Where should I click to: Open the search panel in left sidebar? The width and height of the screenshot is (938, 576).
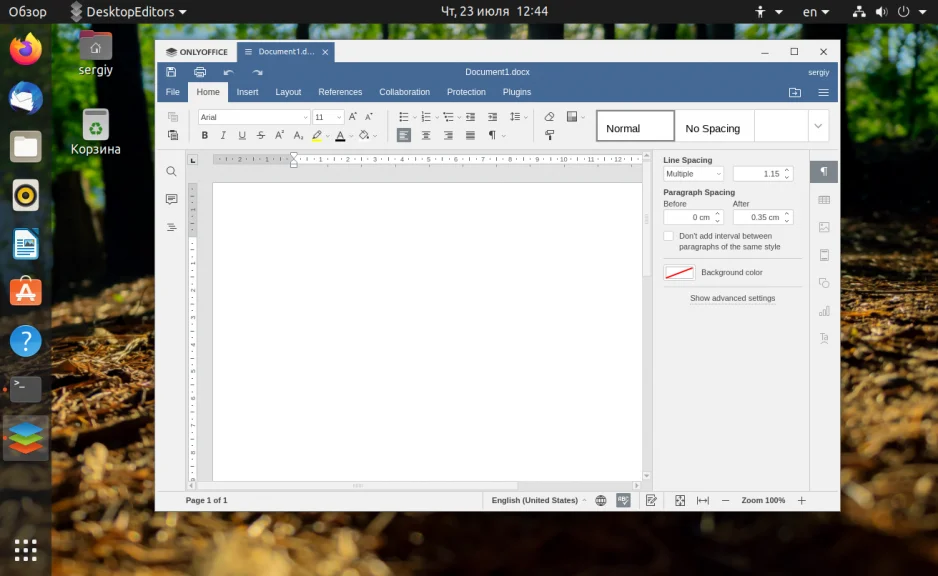click(x=171, y=172)
